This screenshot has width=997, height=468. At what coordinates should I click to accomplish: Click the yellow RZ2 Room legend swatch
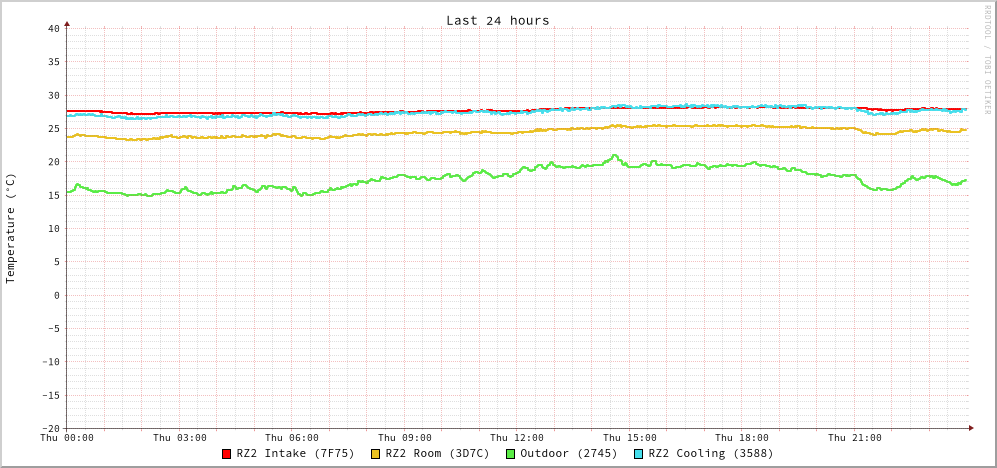click(376, 454)
